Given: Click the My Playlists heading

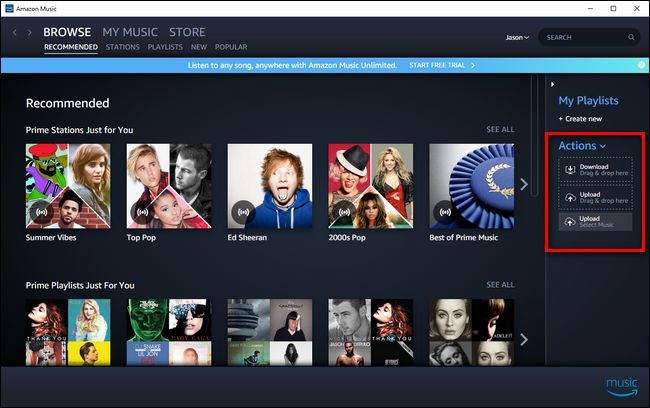Looking at the screenshot, I should tap(588, 100).
